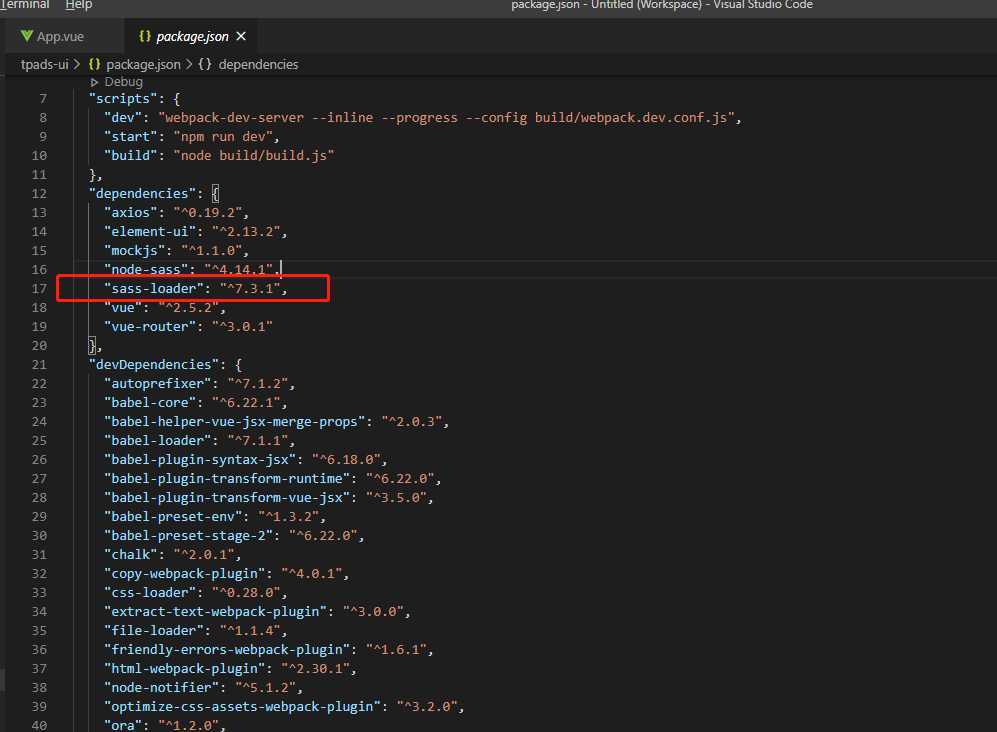Click the "npm run dev" value

(x=223, y=137)
